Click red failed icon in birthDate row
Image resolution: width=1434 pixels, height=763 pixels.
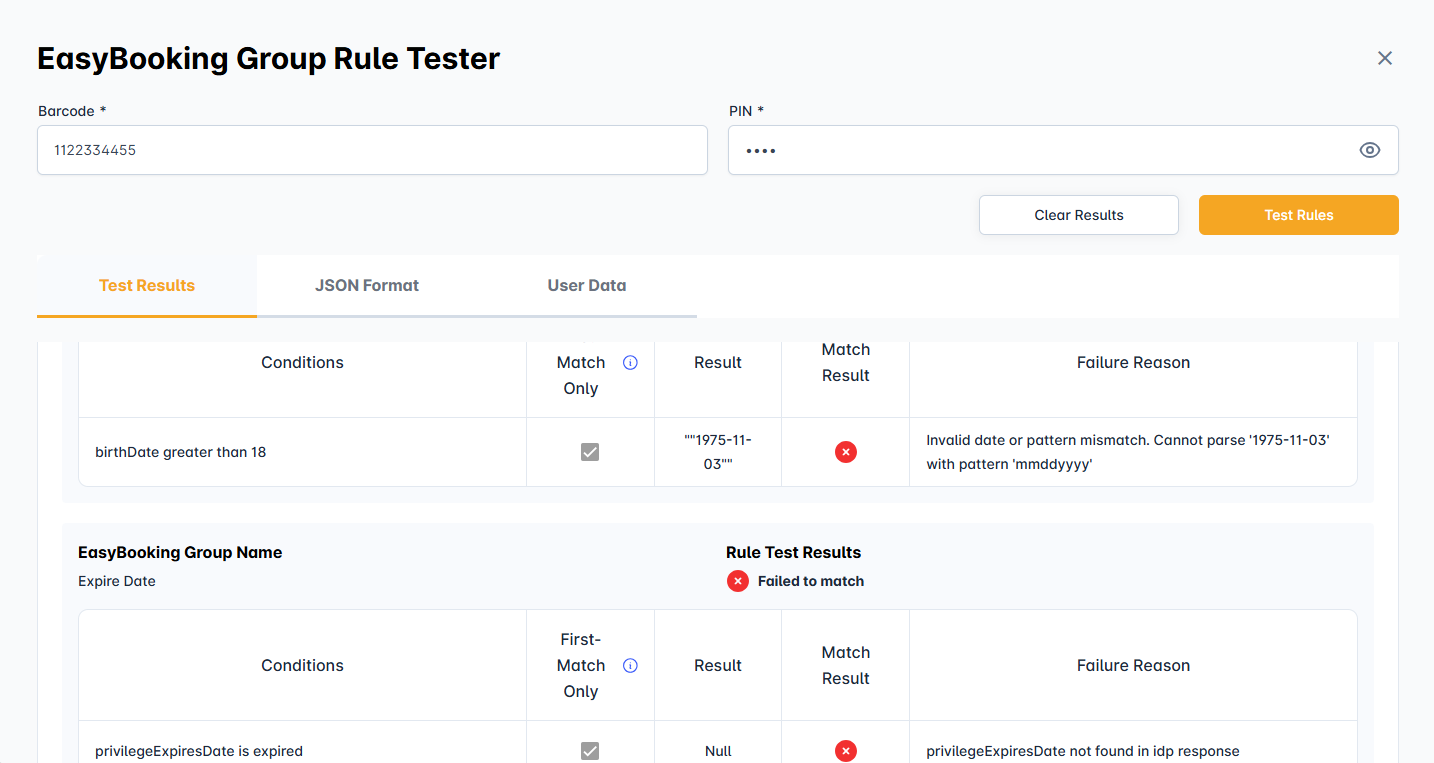845,452
